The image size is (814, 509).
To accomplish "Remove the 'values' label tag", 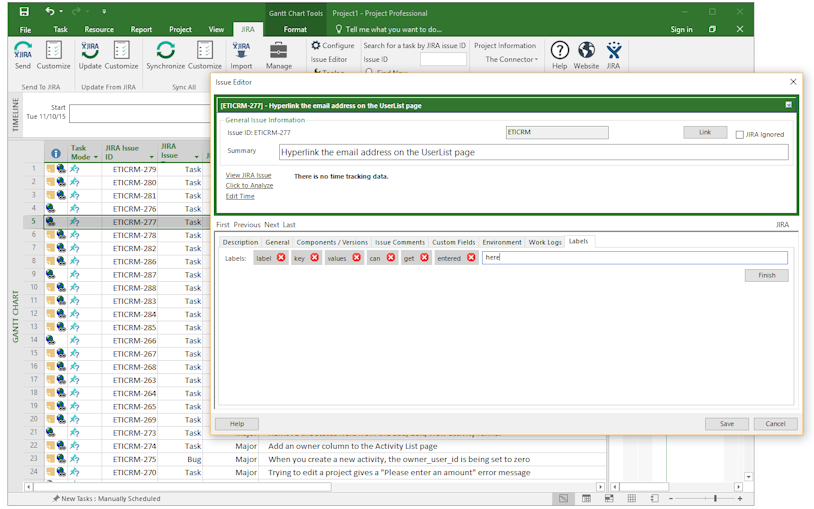I will pos(357,258).
